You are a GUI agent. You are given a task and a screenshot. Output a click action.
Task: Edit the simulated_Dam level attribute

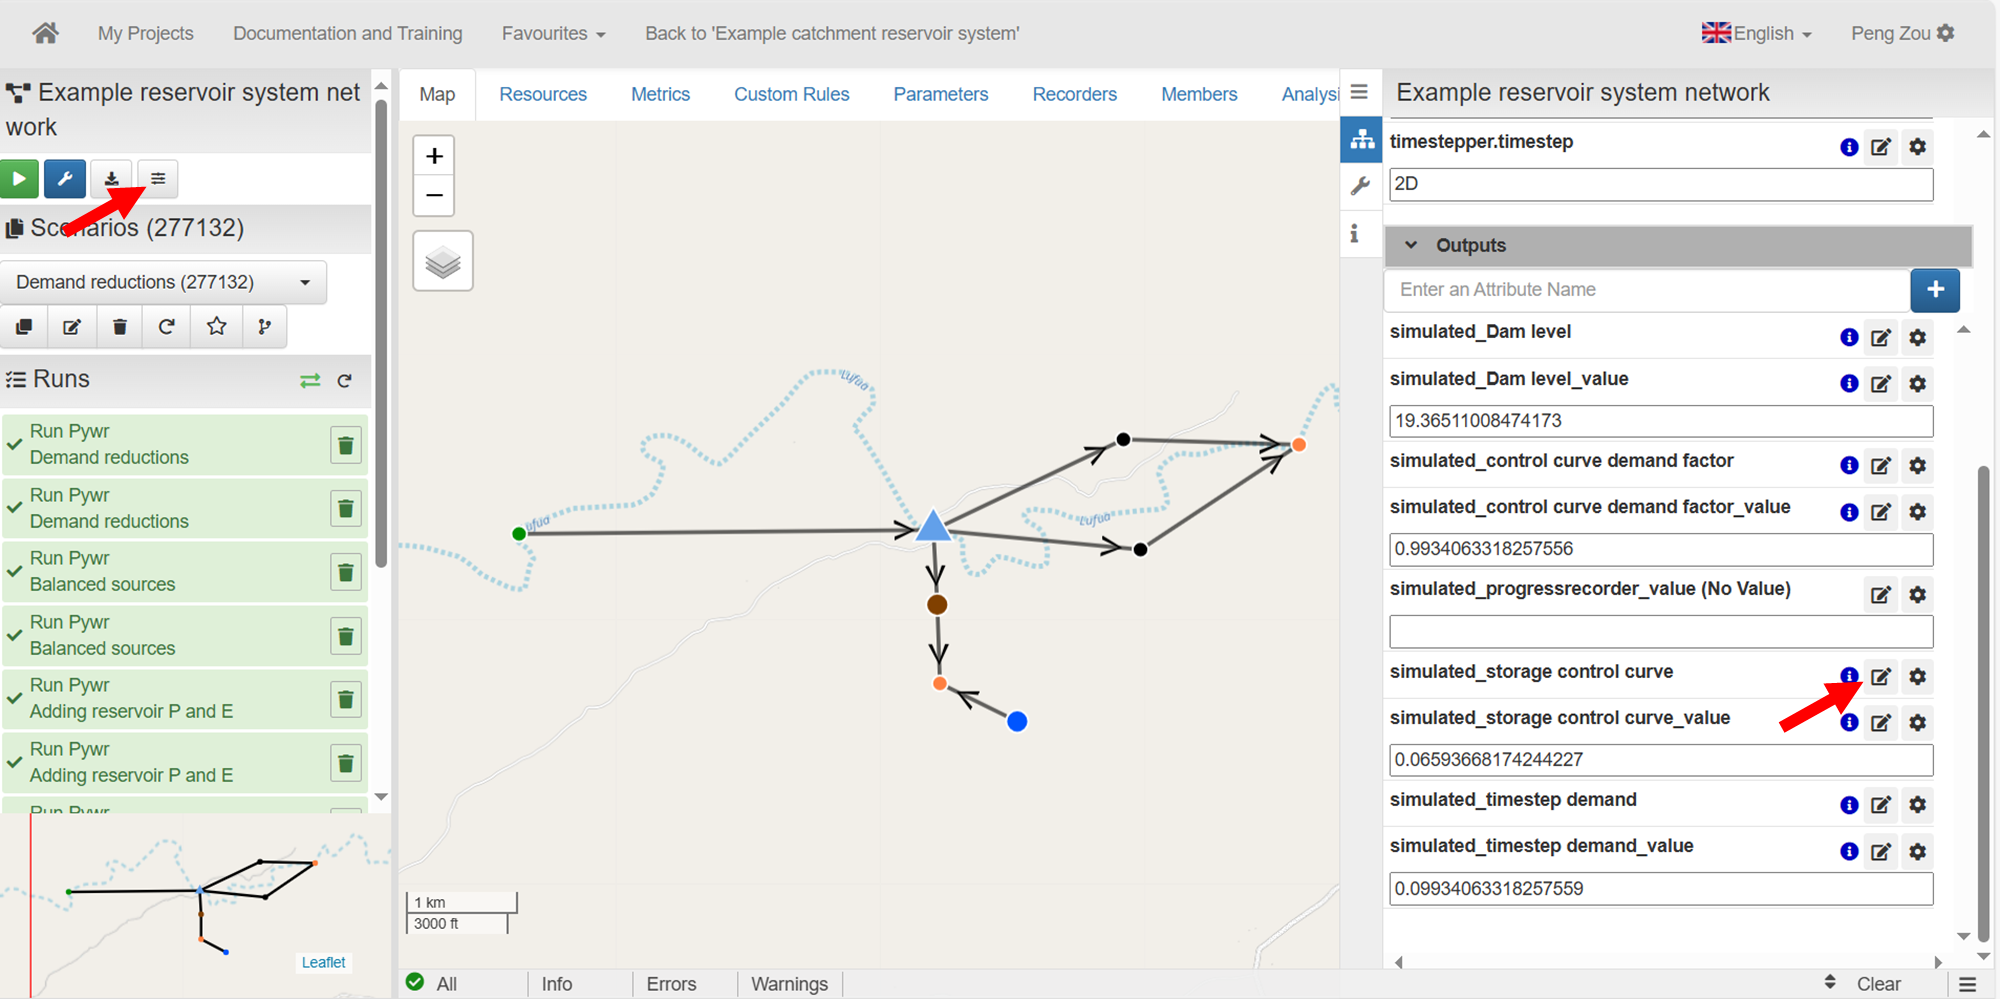1880,338
